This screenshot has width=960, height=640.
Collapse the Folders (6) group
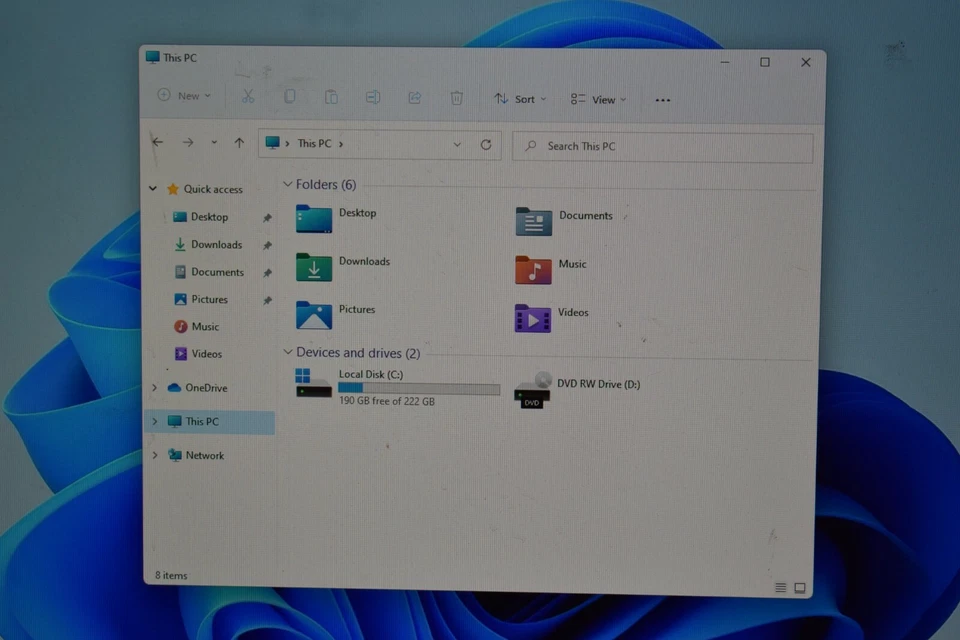pyautogui.click(x=288, y=184)
